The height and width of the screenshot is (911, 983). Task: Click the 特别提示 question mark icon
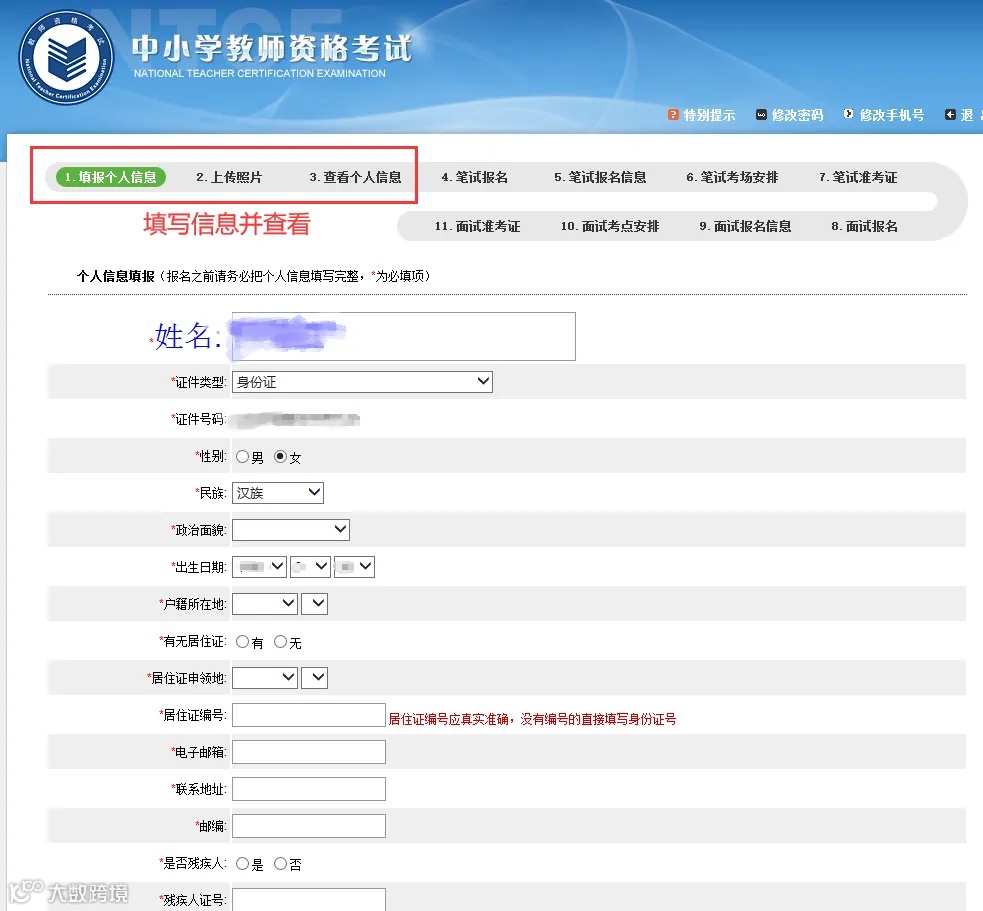tap(674, 115)
